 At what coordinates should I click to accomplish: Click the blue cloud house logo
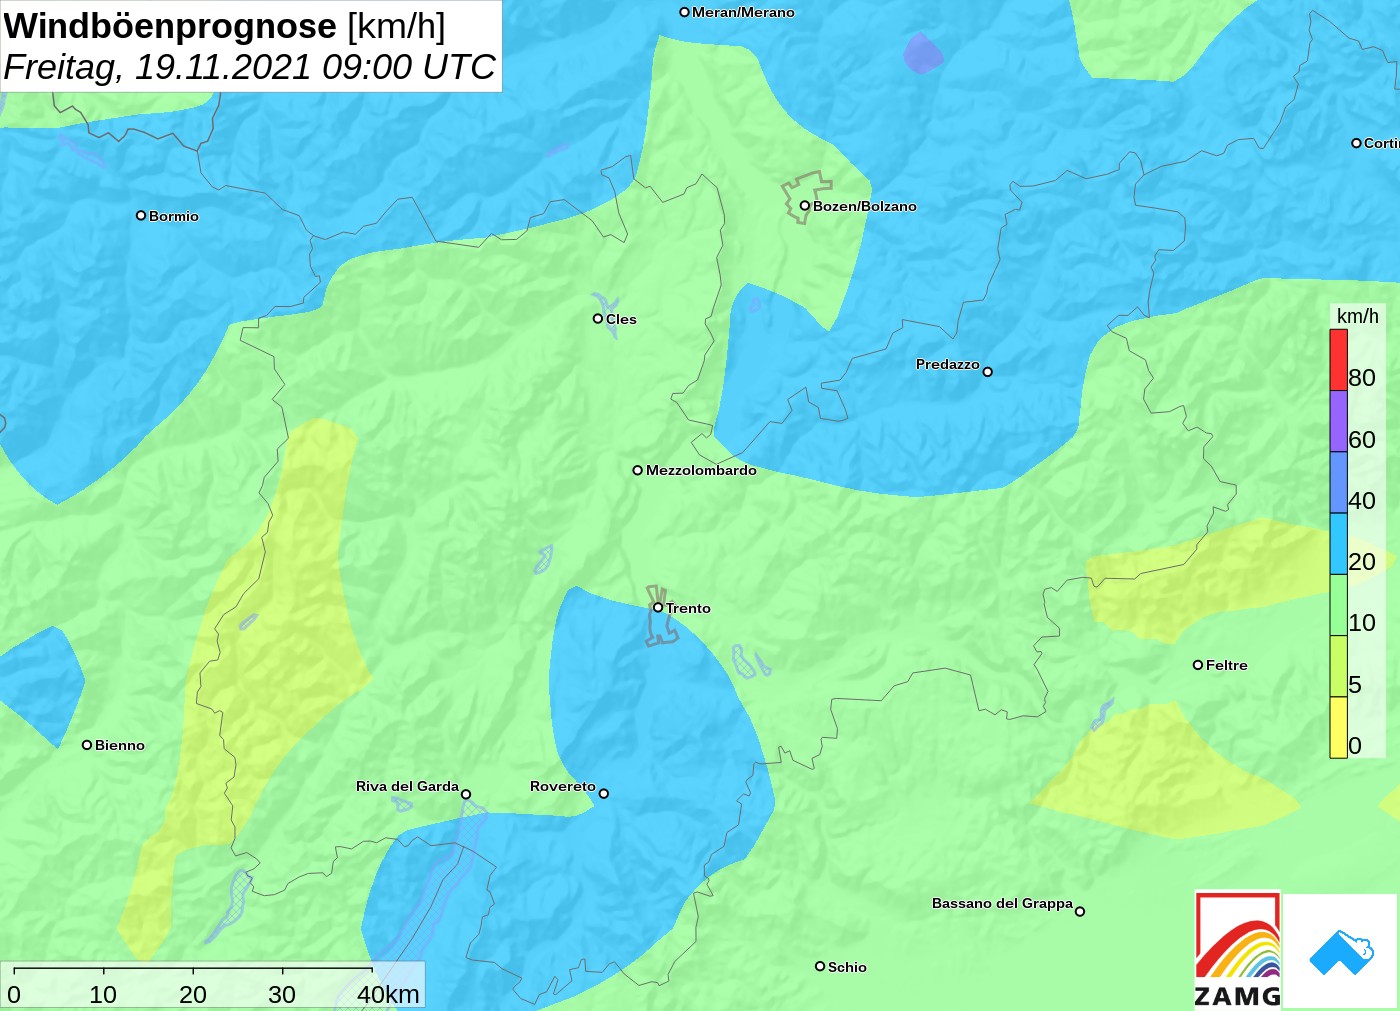pyautogui.click(x=1341, y=953)
